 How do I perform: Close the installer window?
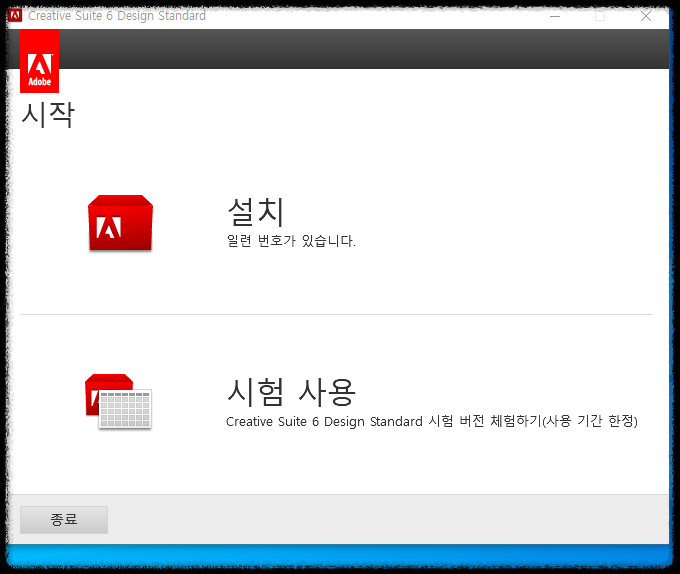coord(646,16)
